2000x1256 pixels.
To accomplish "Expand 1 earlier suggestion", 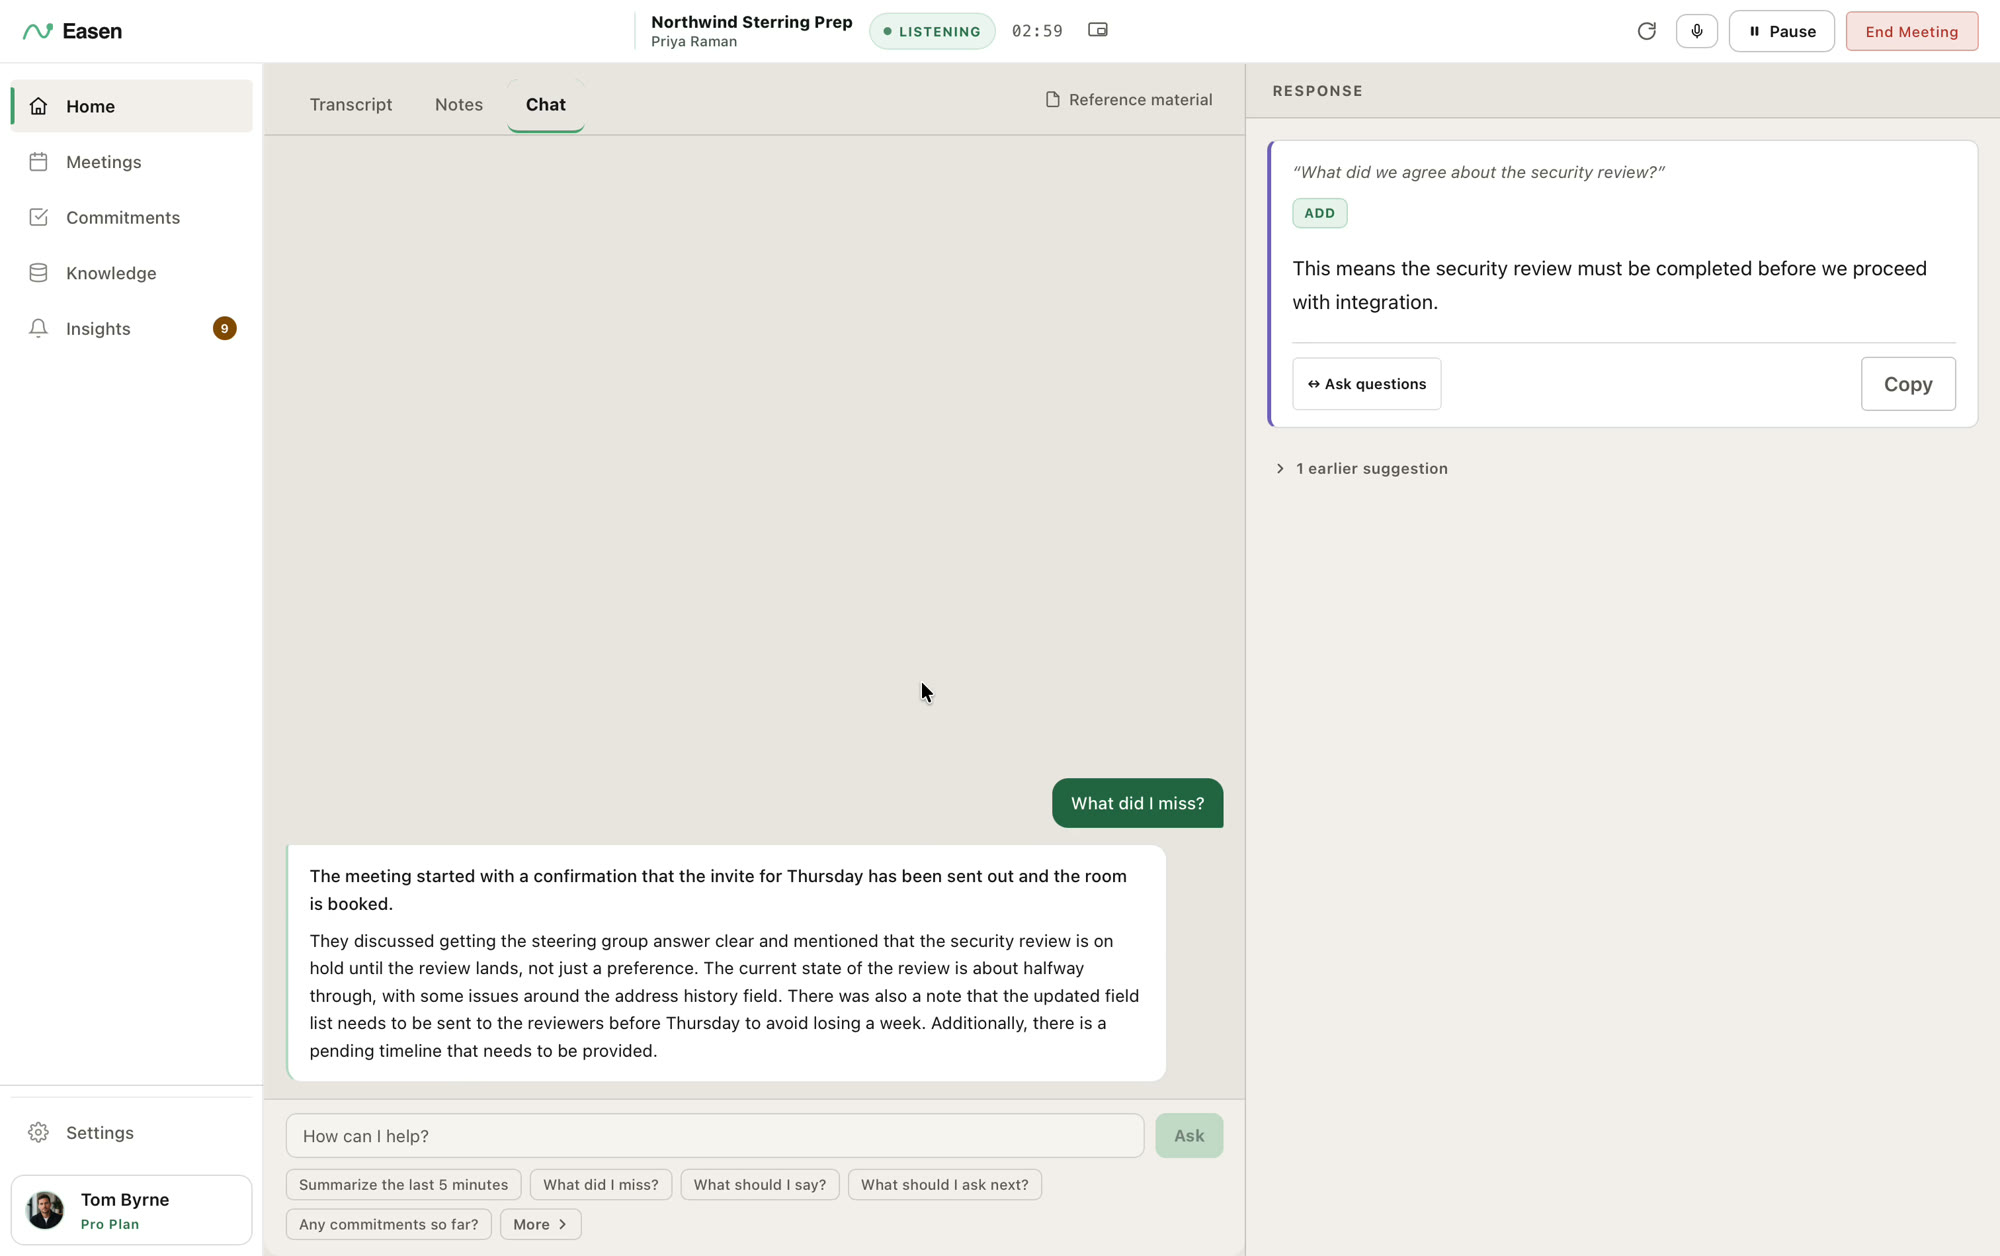I will [1361, 469].
